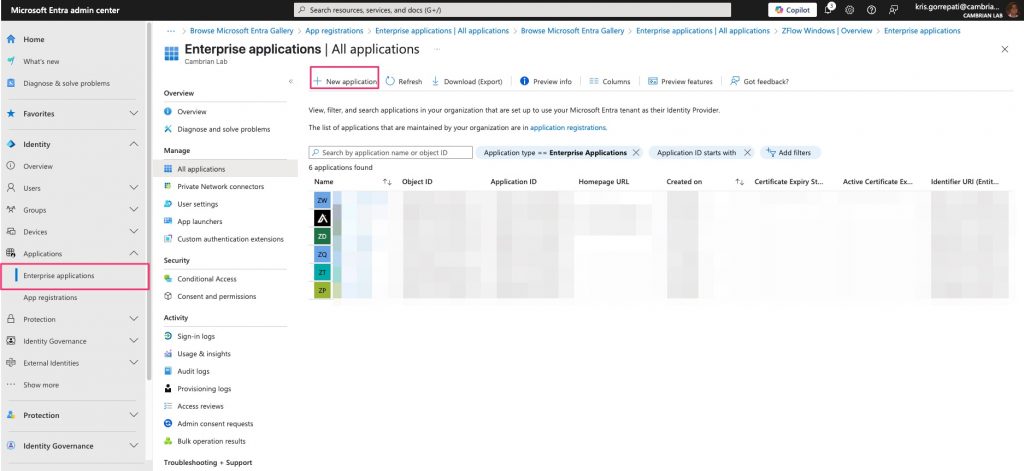Viewport: 1024px width, 471px height.
Task: Click Show more in left navigation
Action: coord(40,385)
